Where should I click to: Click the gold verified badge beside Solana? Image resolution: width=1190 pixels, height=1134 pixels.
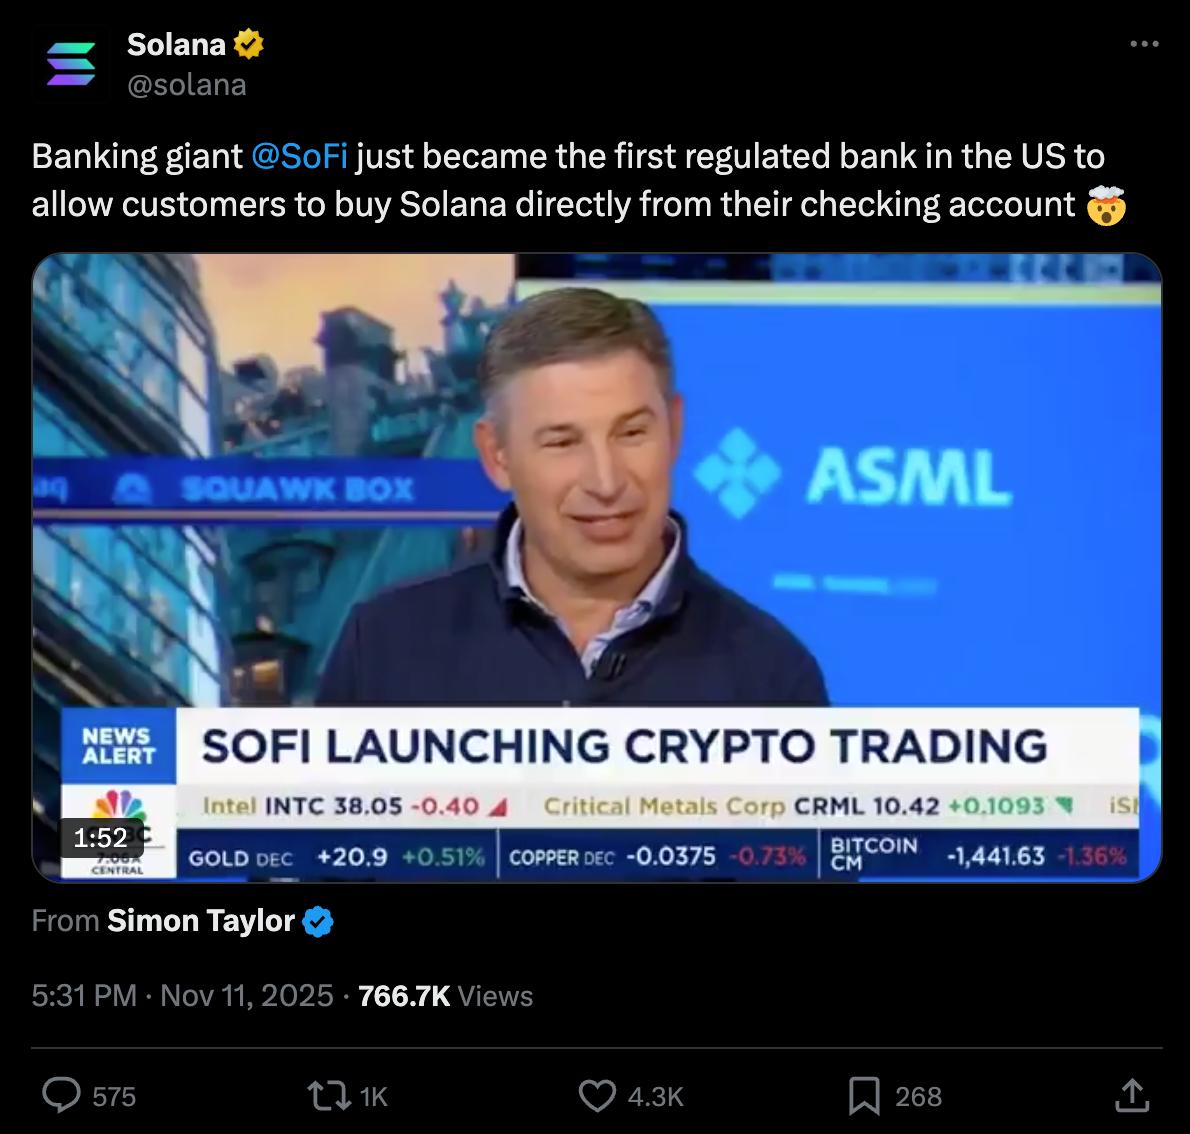(249, 44)
